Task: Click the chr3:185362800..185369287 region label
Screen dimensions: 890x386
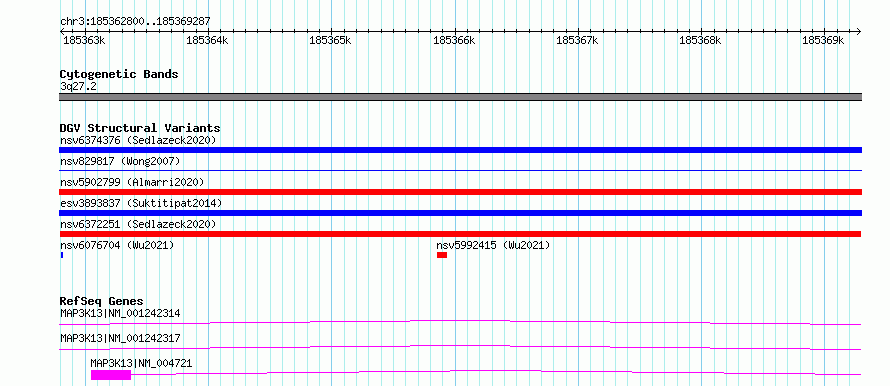Action: pos(135,22)
